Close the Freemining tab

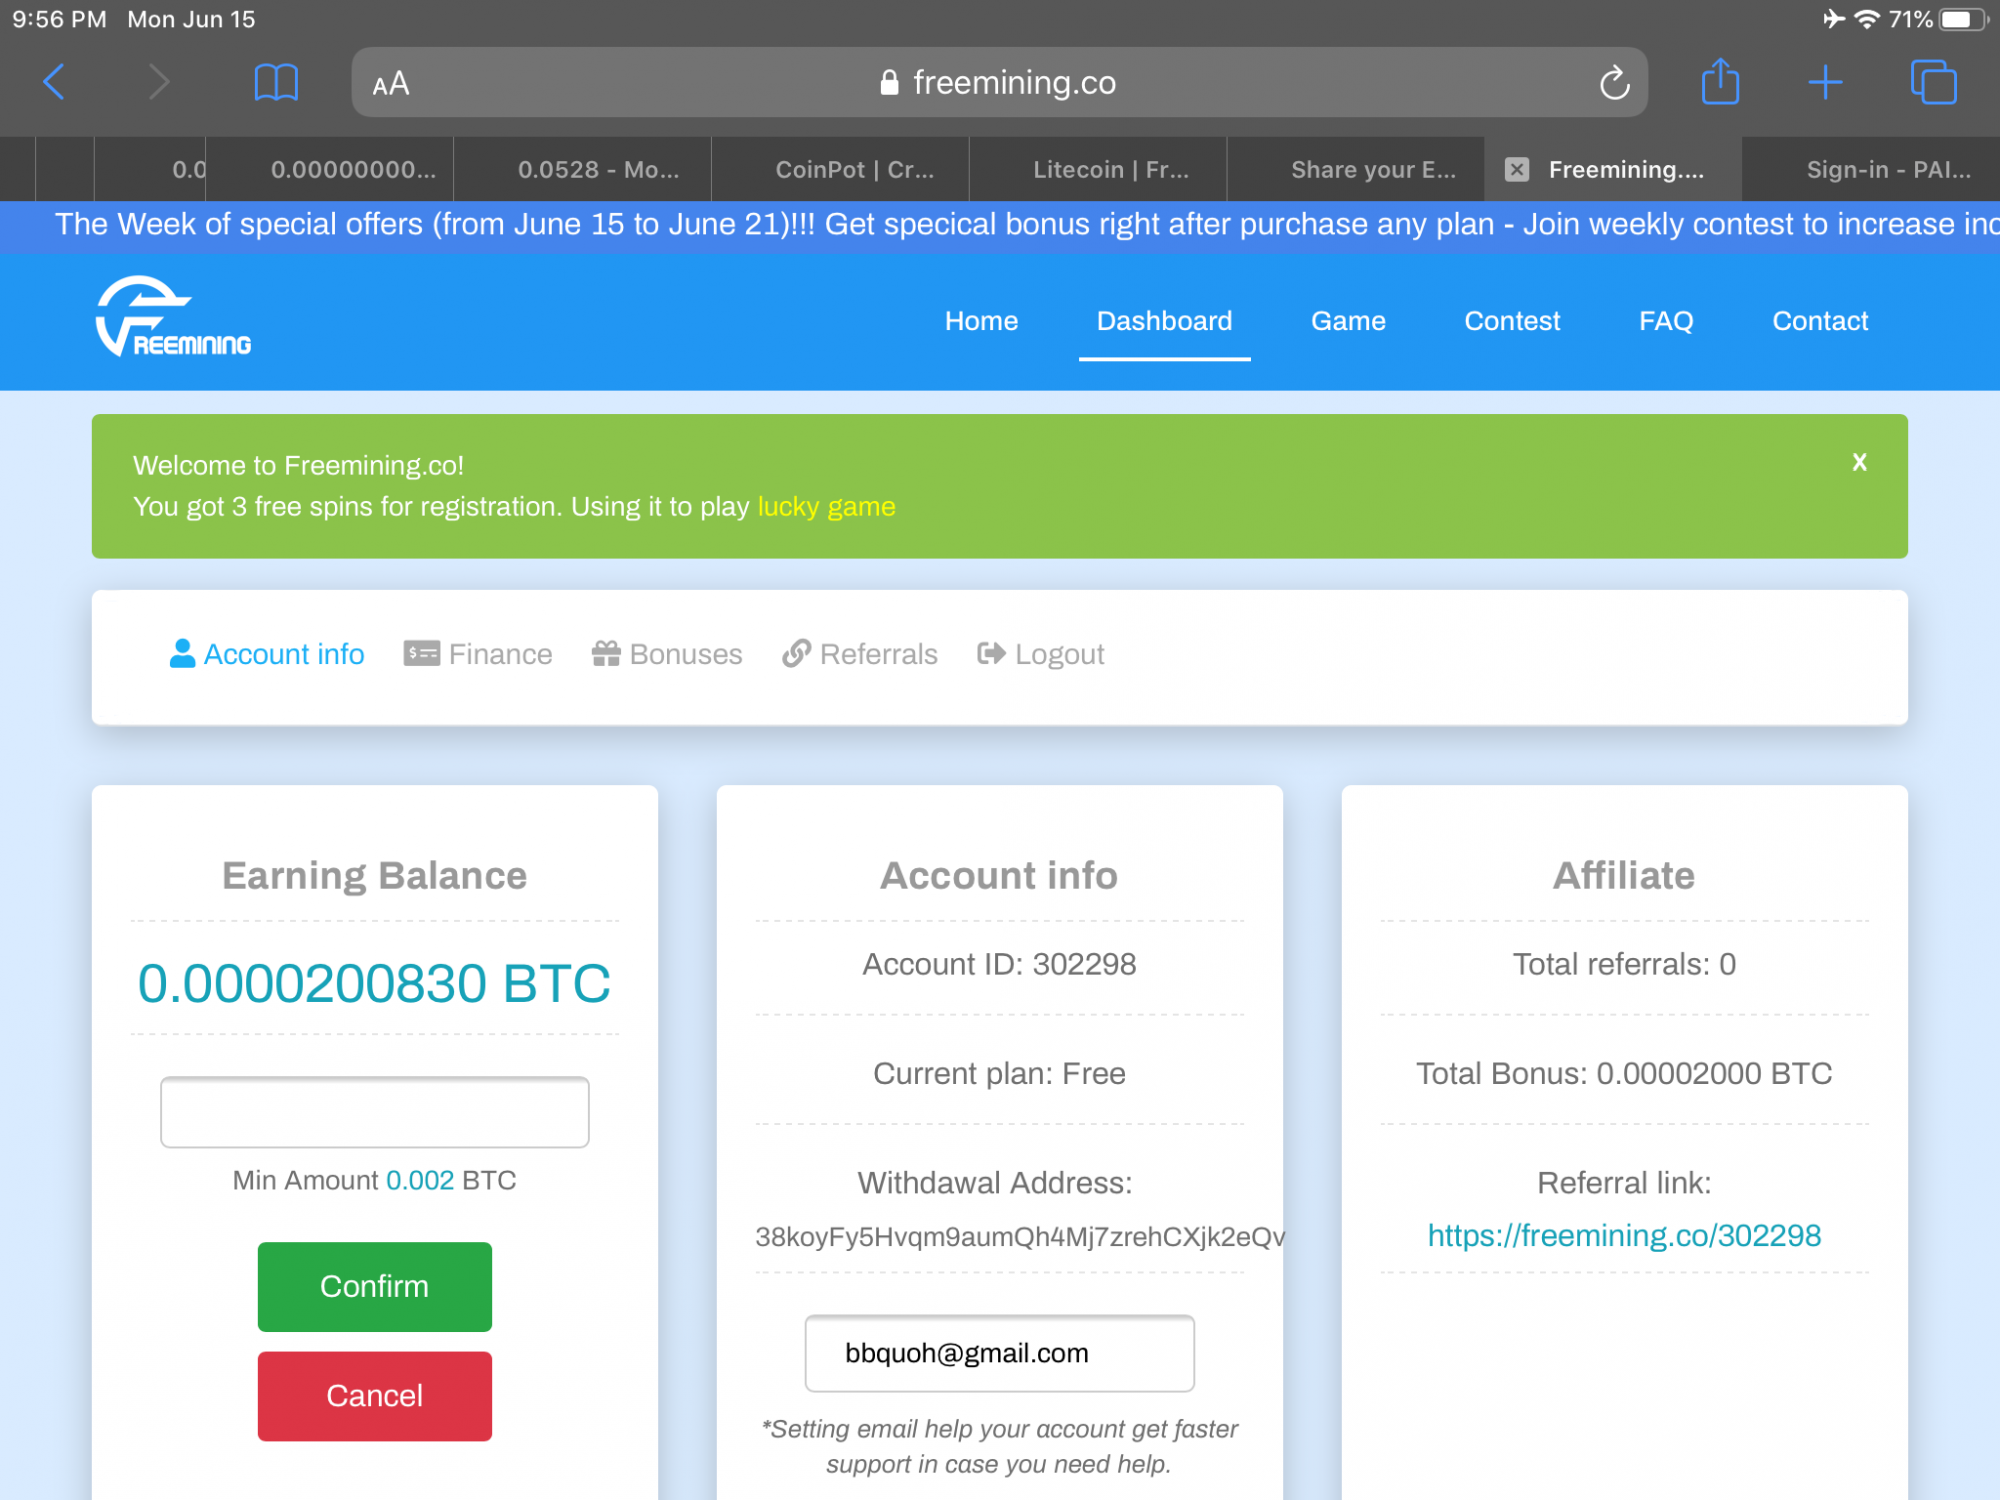[x=1517, y=170]
